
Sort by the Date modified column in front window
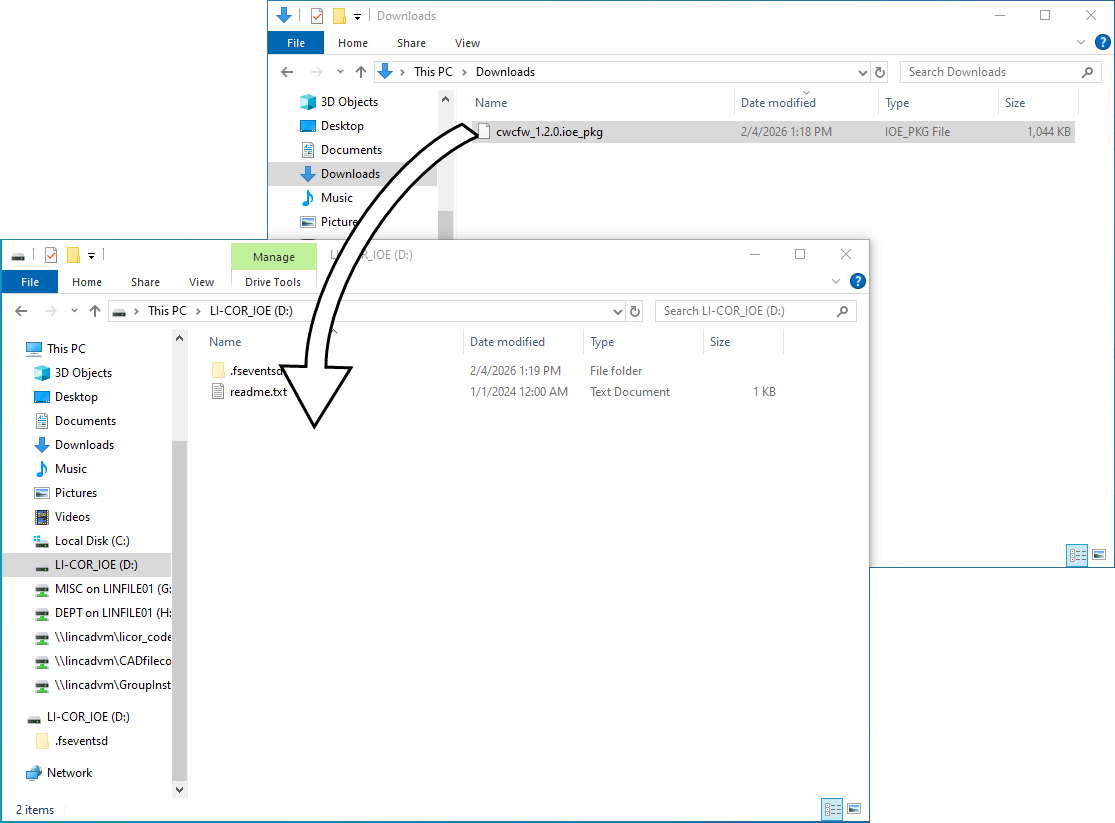[507, 342]
